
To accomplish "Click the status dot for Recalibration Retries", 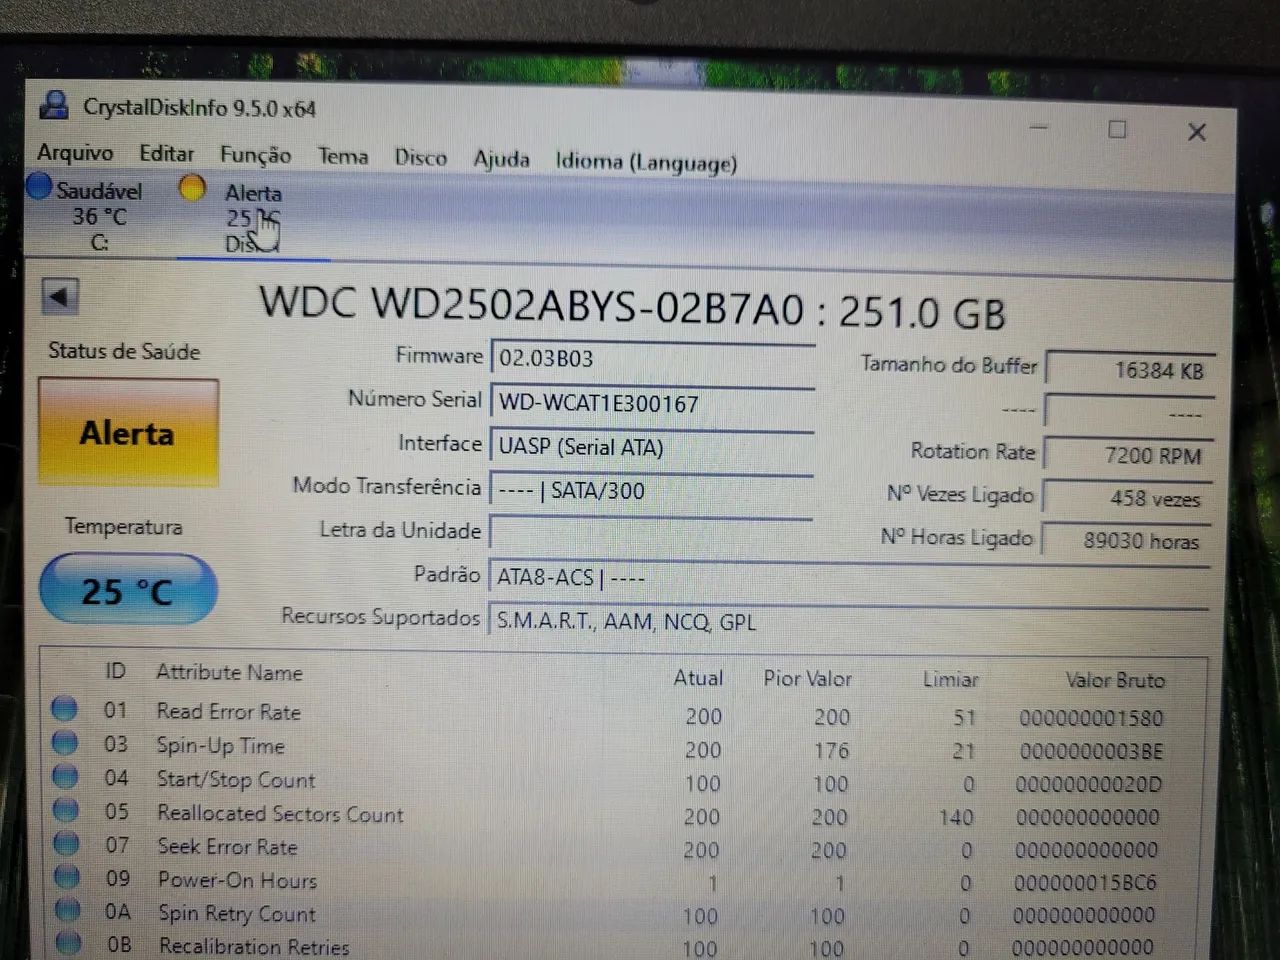I will click(x=69, y=943).
